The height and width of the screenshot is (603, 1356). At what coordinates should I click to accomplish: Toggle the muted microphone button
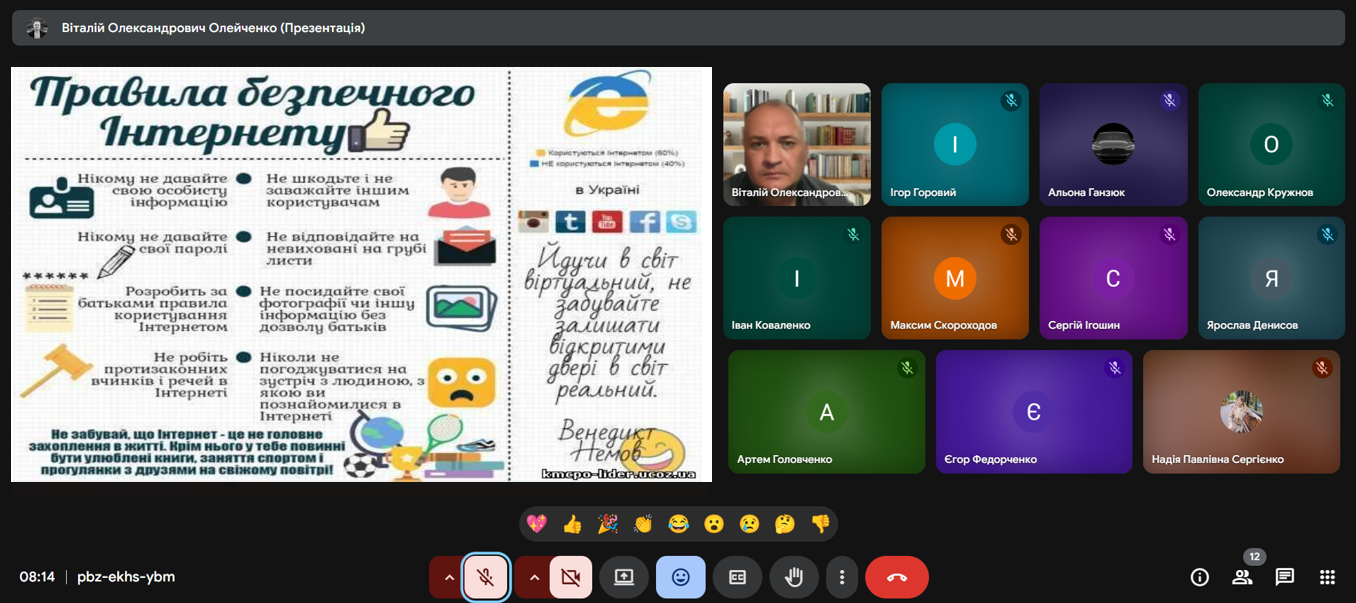coord(486,577)
